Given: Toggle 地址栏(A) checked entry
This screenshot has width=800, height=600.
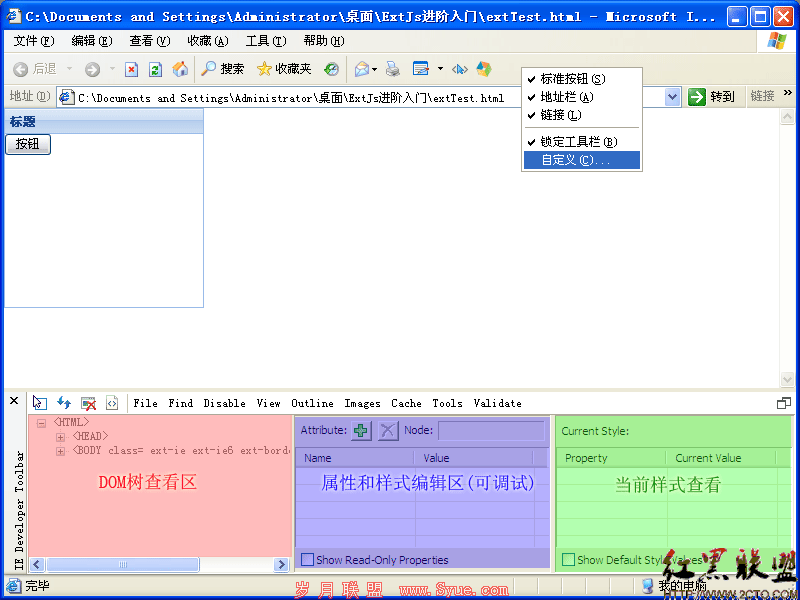Looking at the screenshot, I should click(582, 97).
